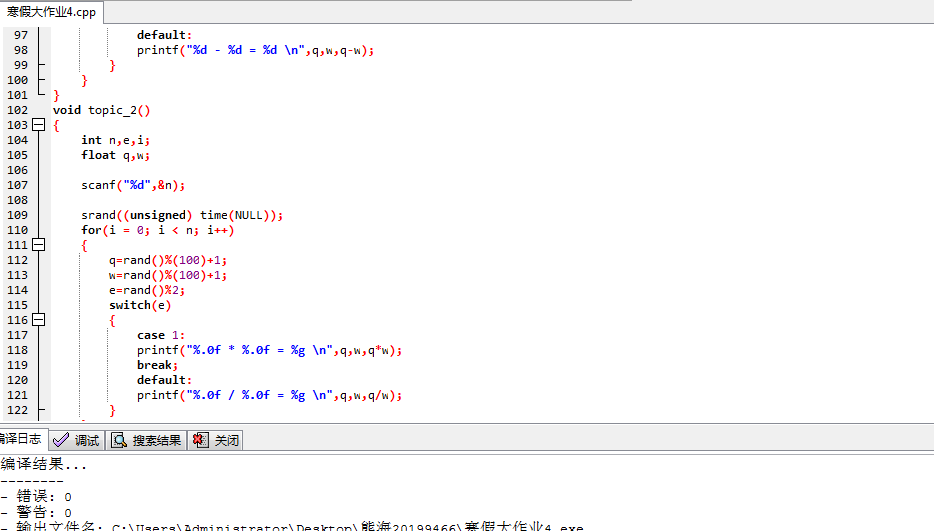Click the 'int n,e,i;' declaration
The image size is (934, 531).
coord(116,140)
